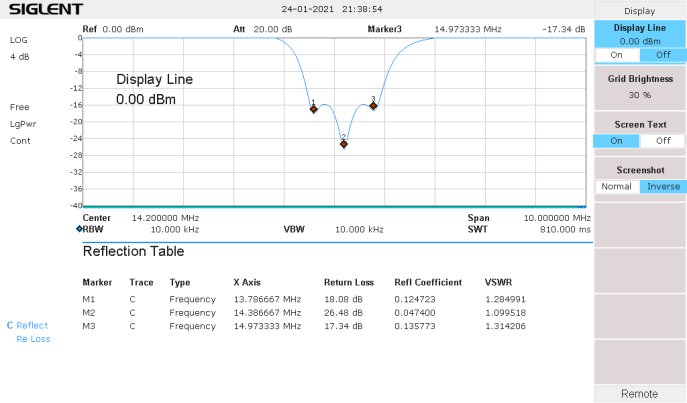Set Screen Text to On
687x403 pixels.
coord(617,141)
